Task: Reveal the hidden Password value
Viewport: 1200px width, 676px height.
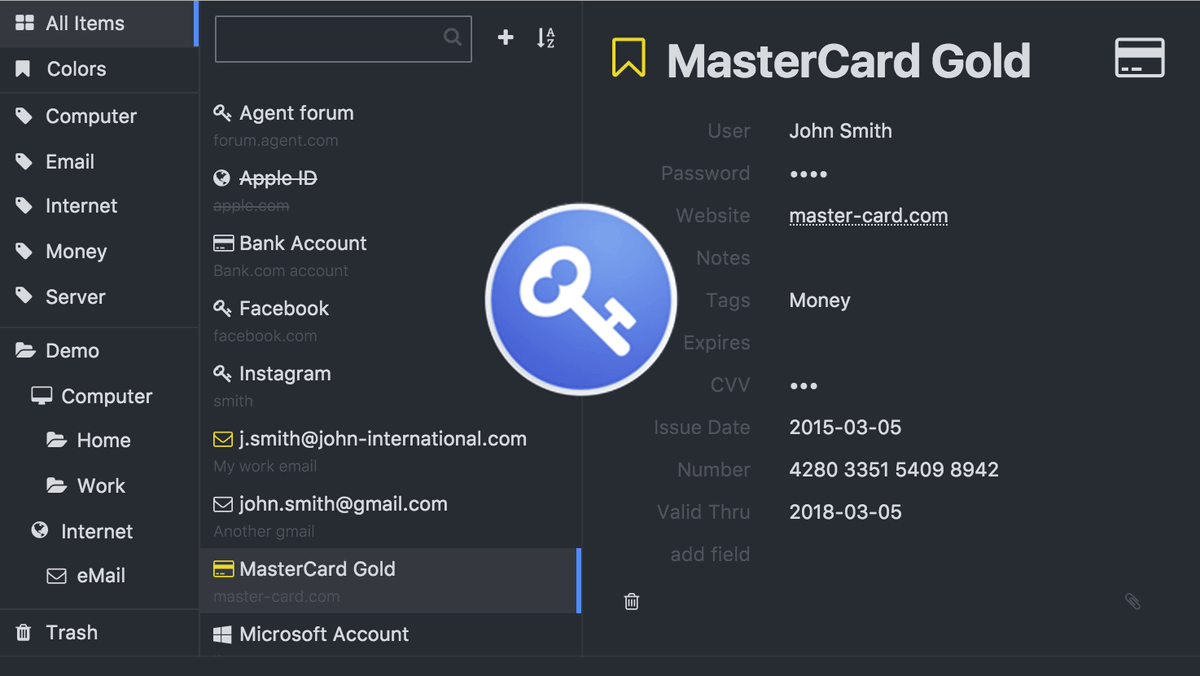Action: pos(808,174)
